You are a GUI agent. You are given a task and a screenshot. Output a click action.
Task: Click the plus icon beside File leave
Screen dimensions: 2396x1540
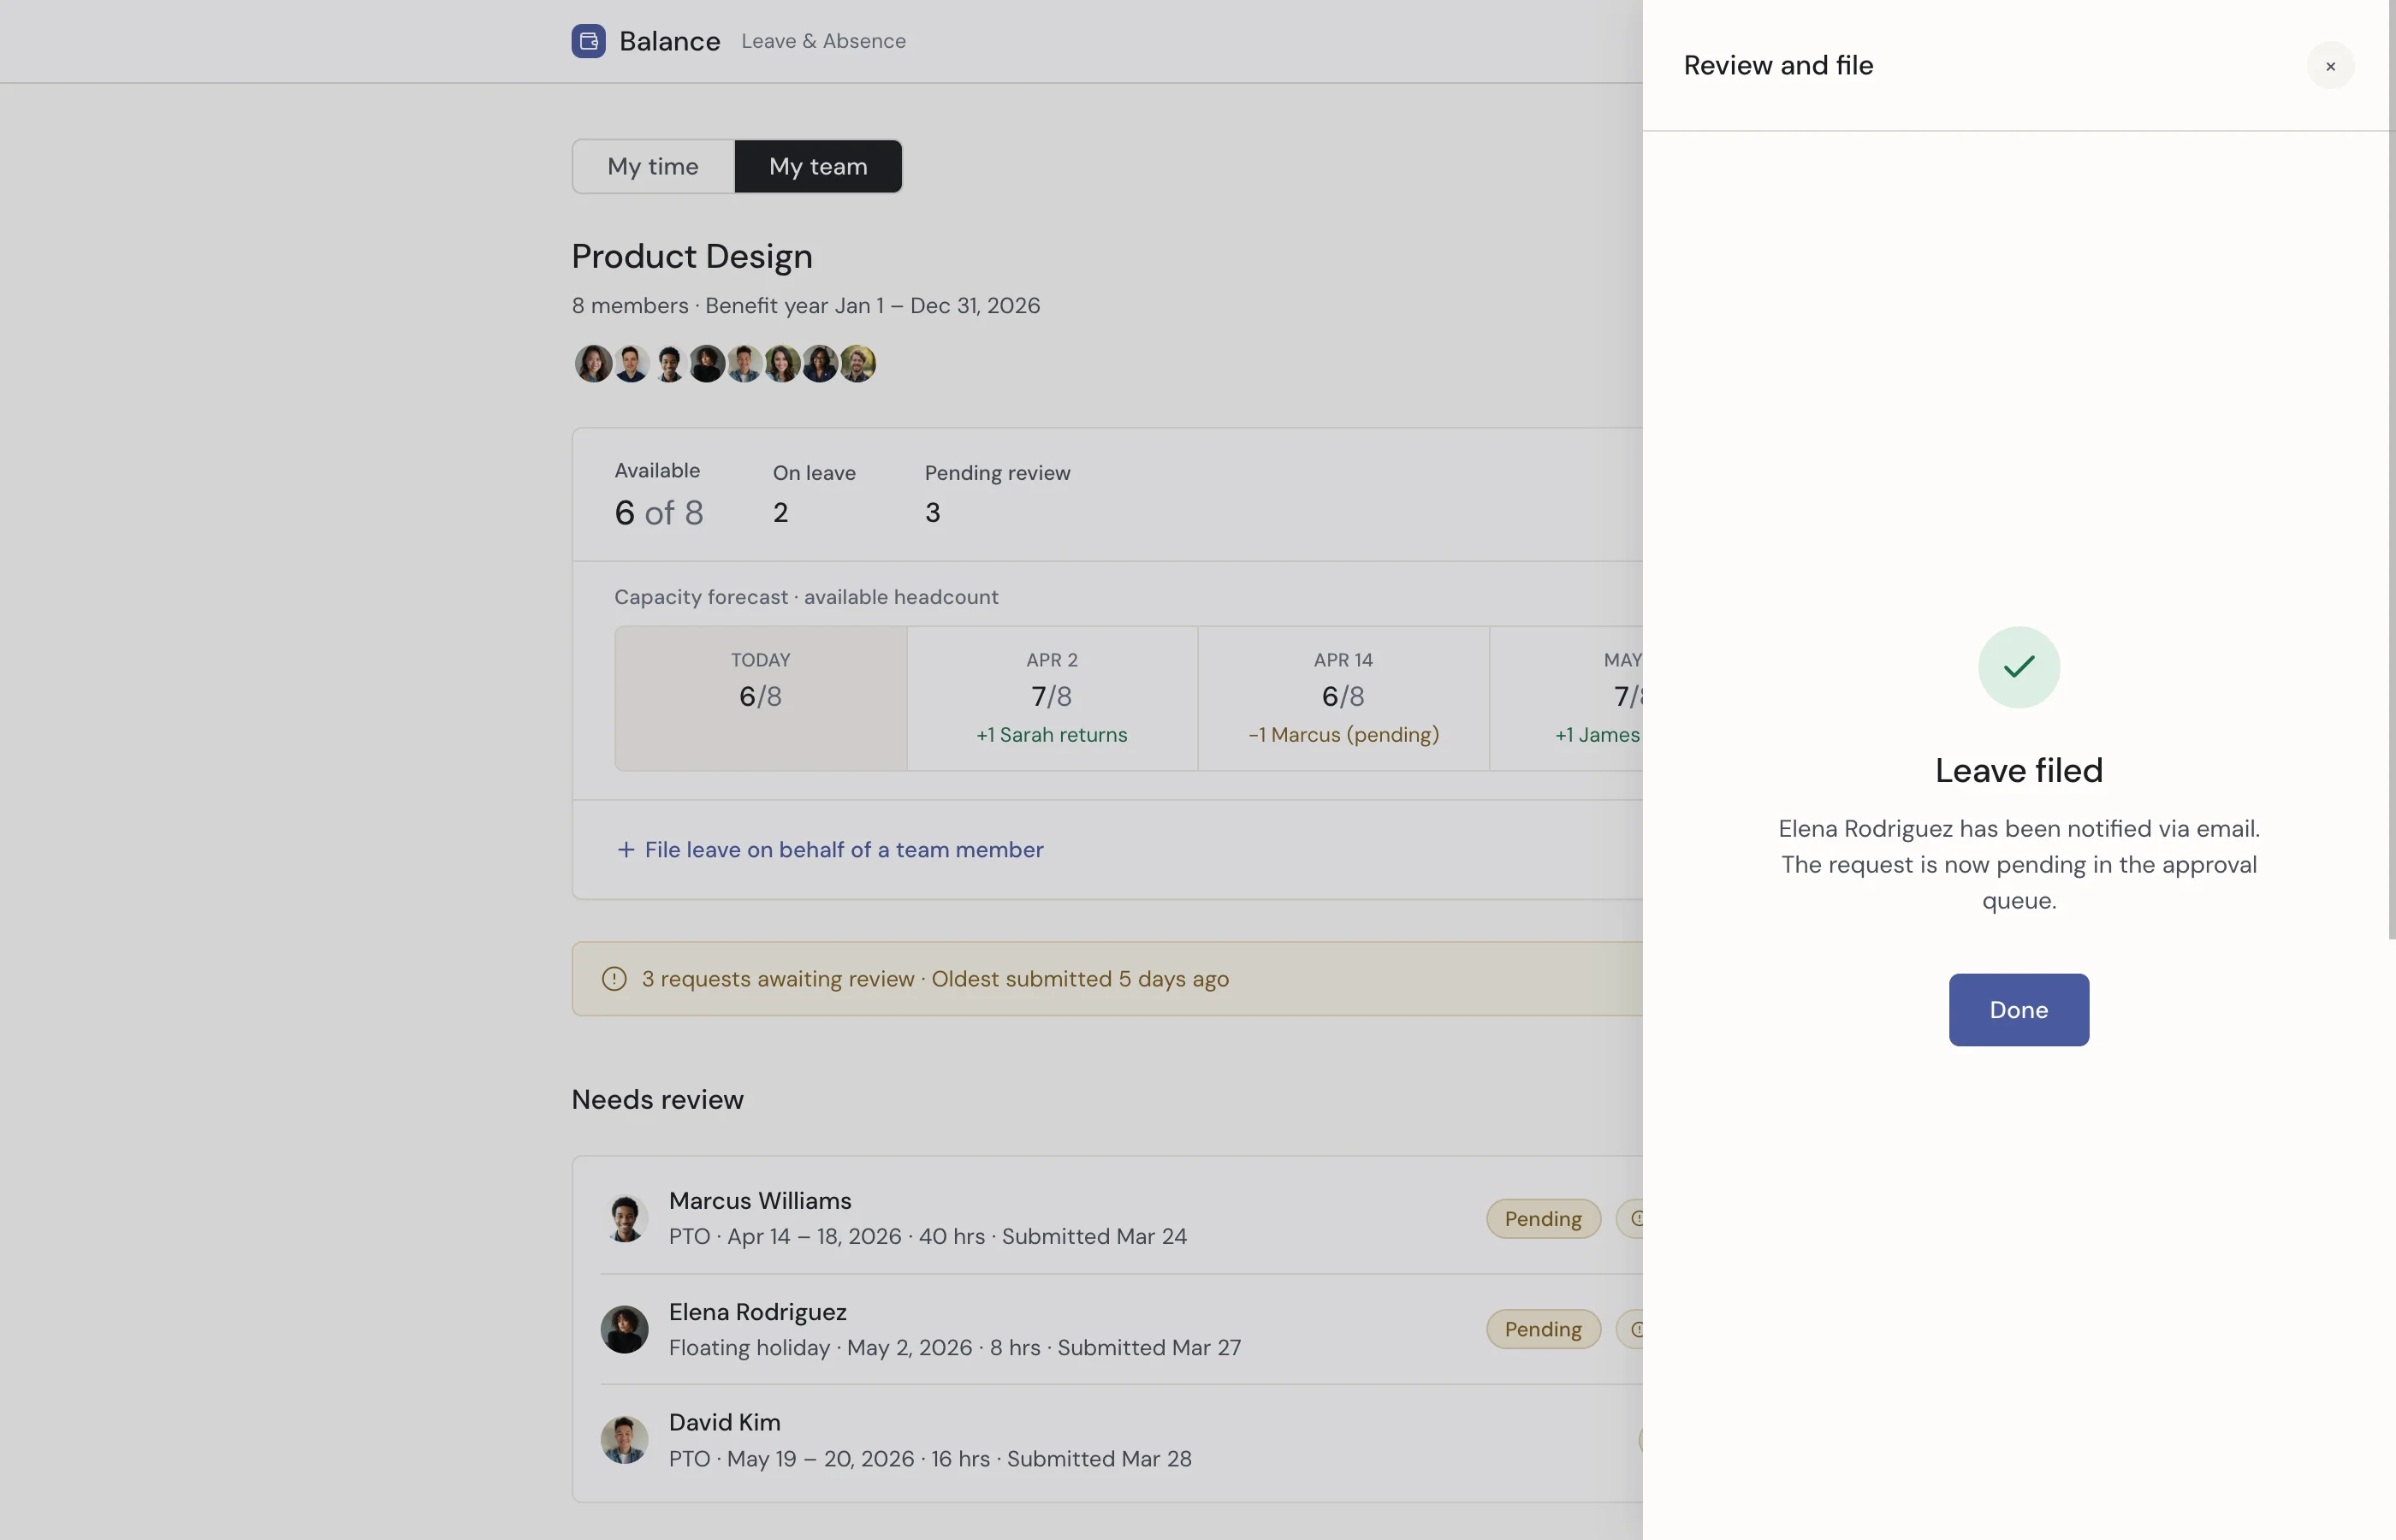coord(625,849)
